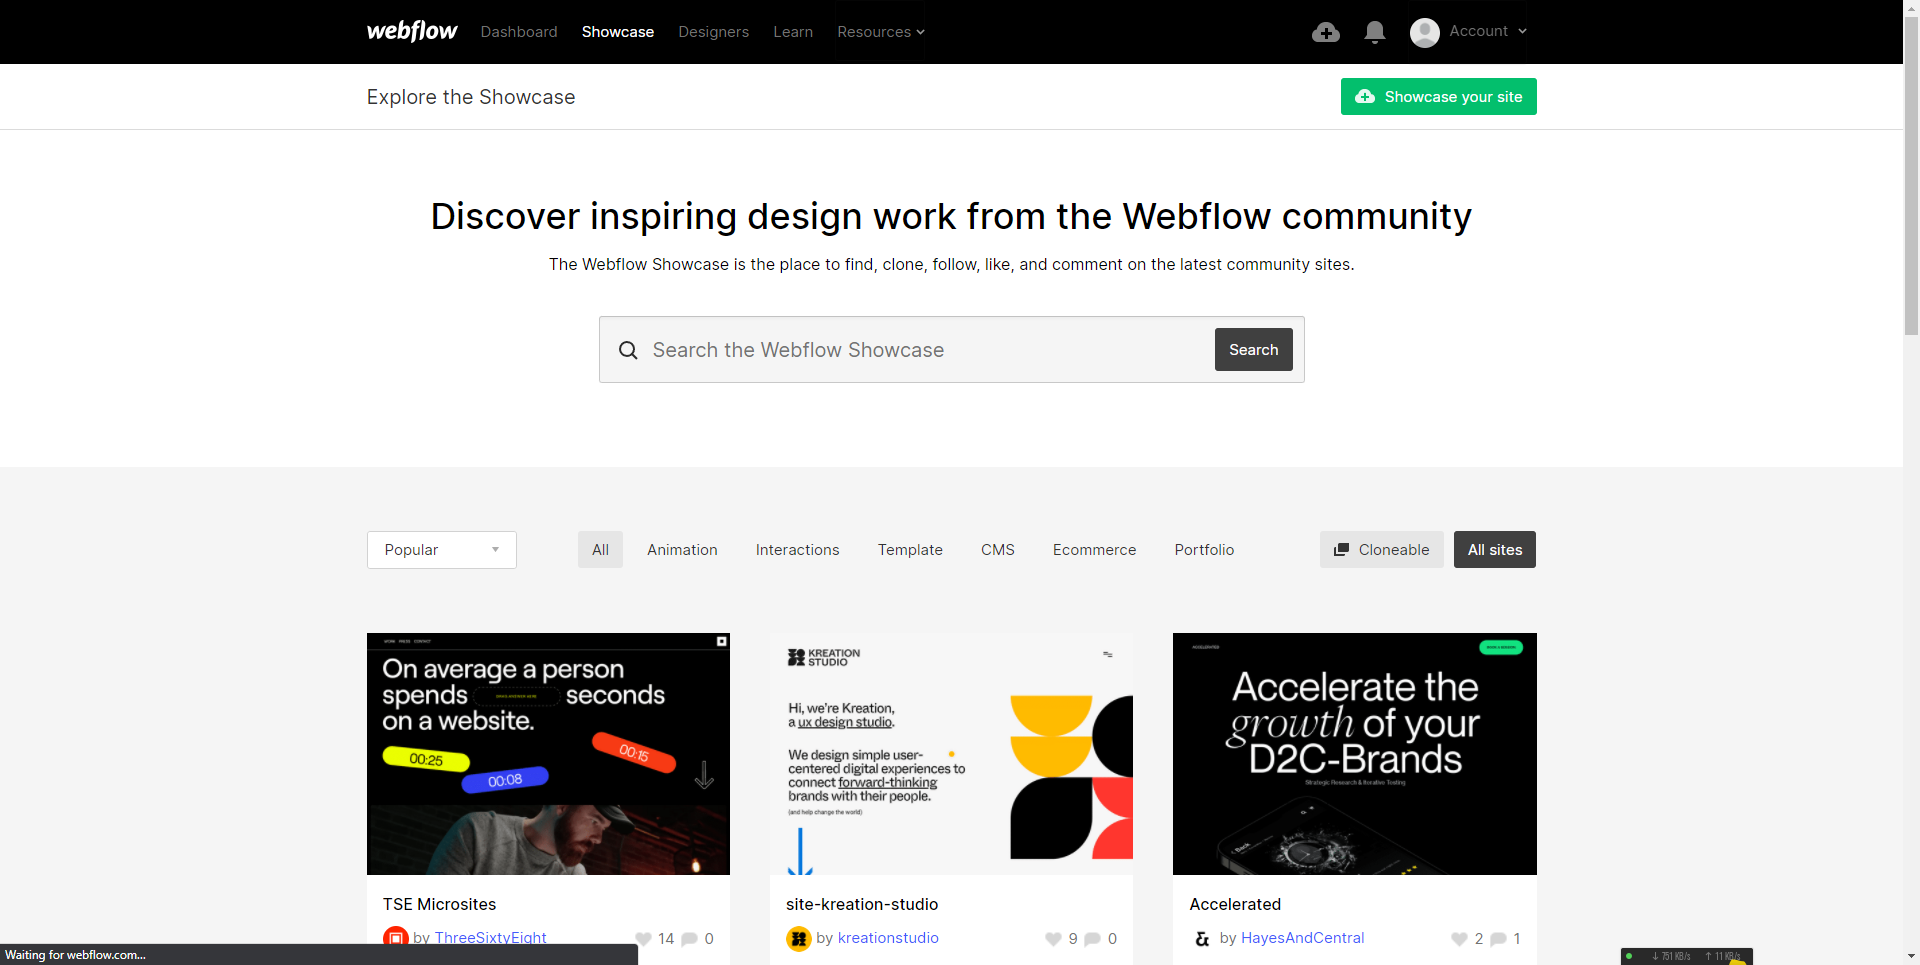Open comments icon on site-kreation-studio

coord(1093,939)
